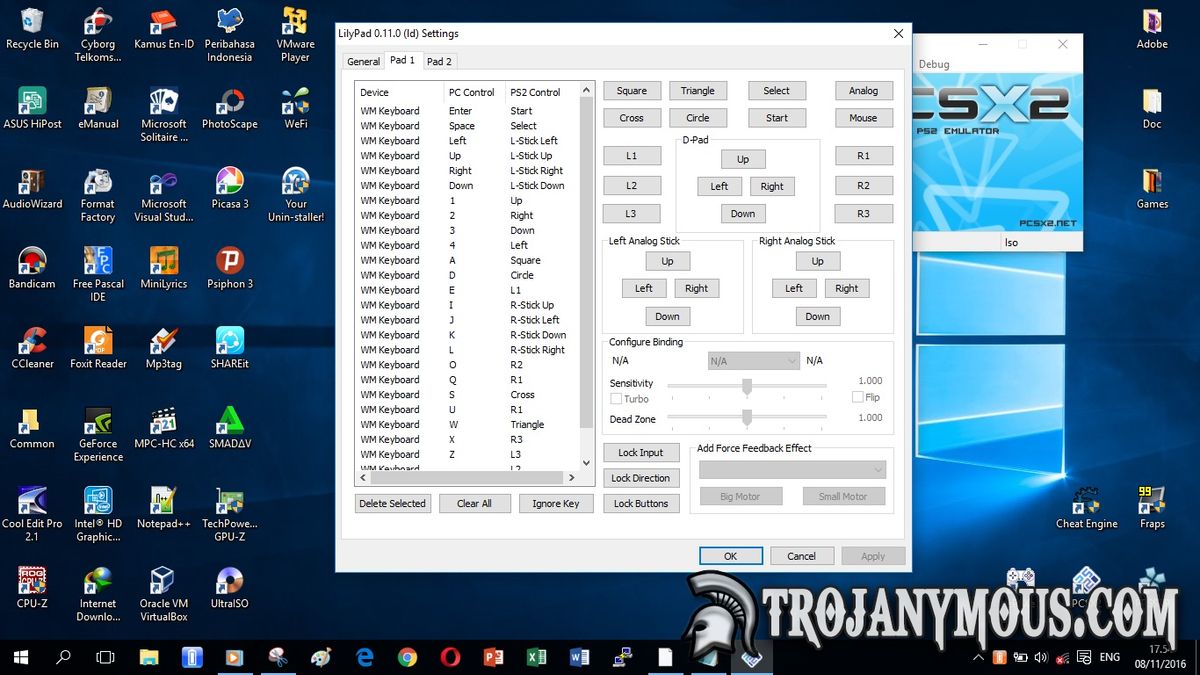Screen dimensions: 1200x675
Task: Click the Analog button
Action: pos(864,91)
